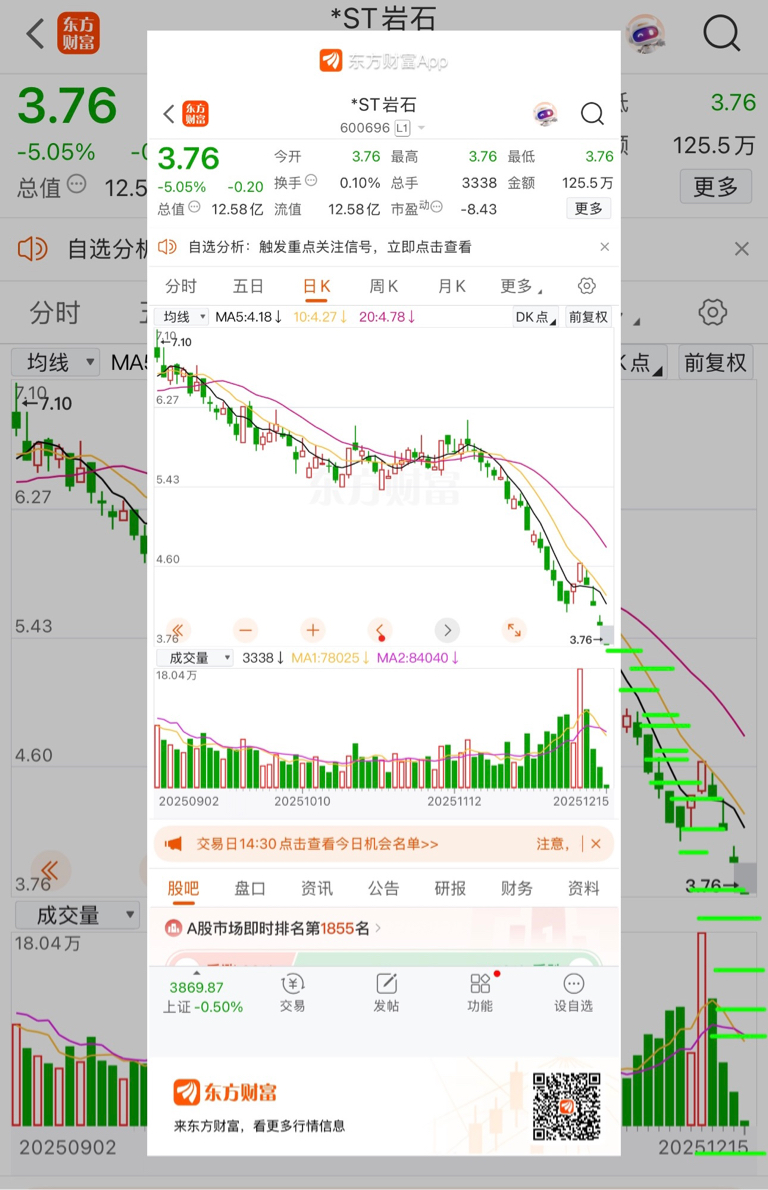
Task: Open search in the center card
Action: point(592,114)
